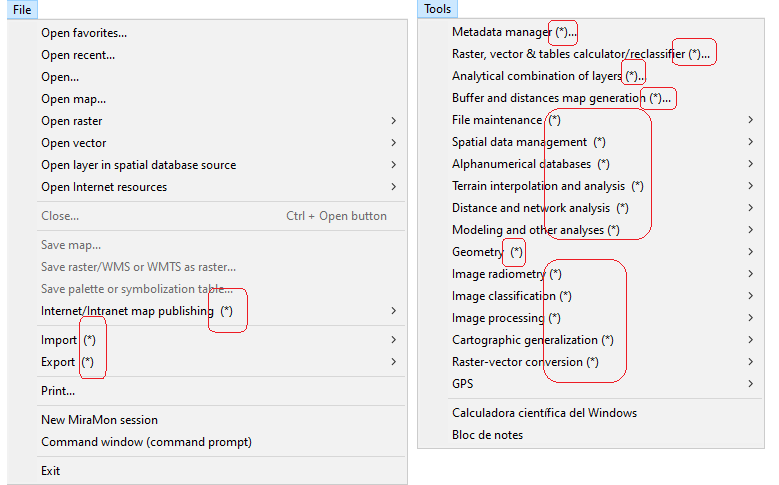This screenshot has width=779, height=485.
Task: Click Print in the File menu
Action: (58, 391)
